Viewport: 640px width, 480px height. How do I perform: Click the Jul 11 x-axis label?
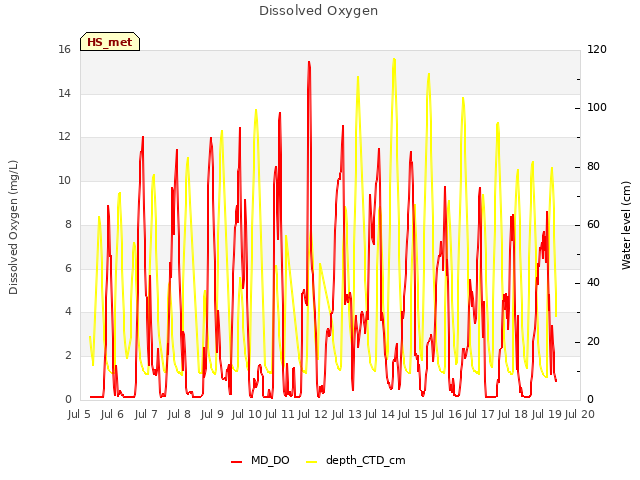280,414
